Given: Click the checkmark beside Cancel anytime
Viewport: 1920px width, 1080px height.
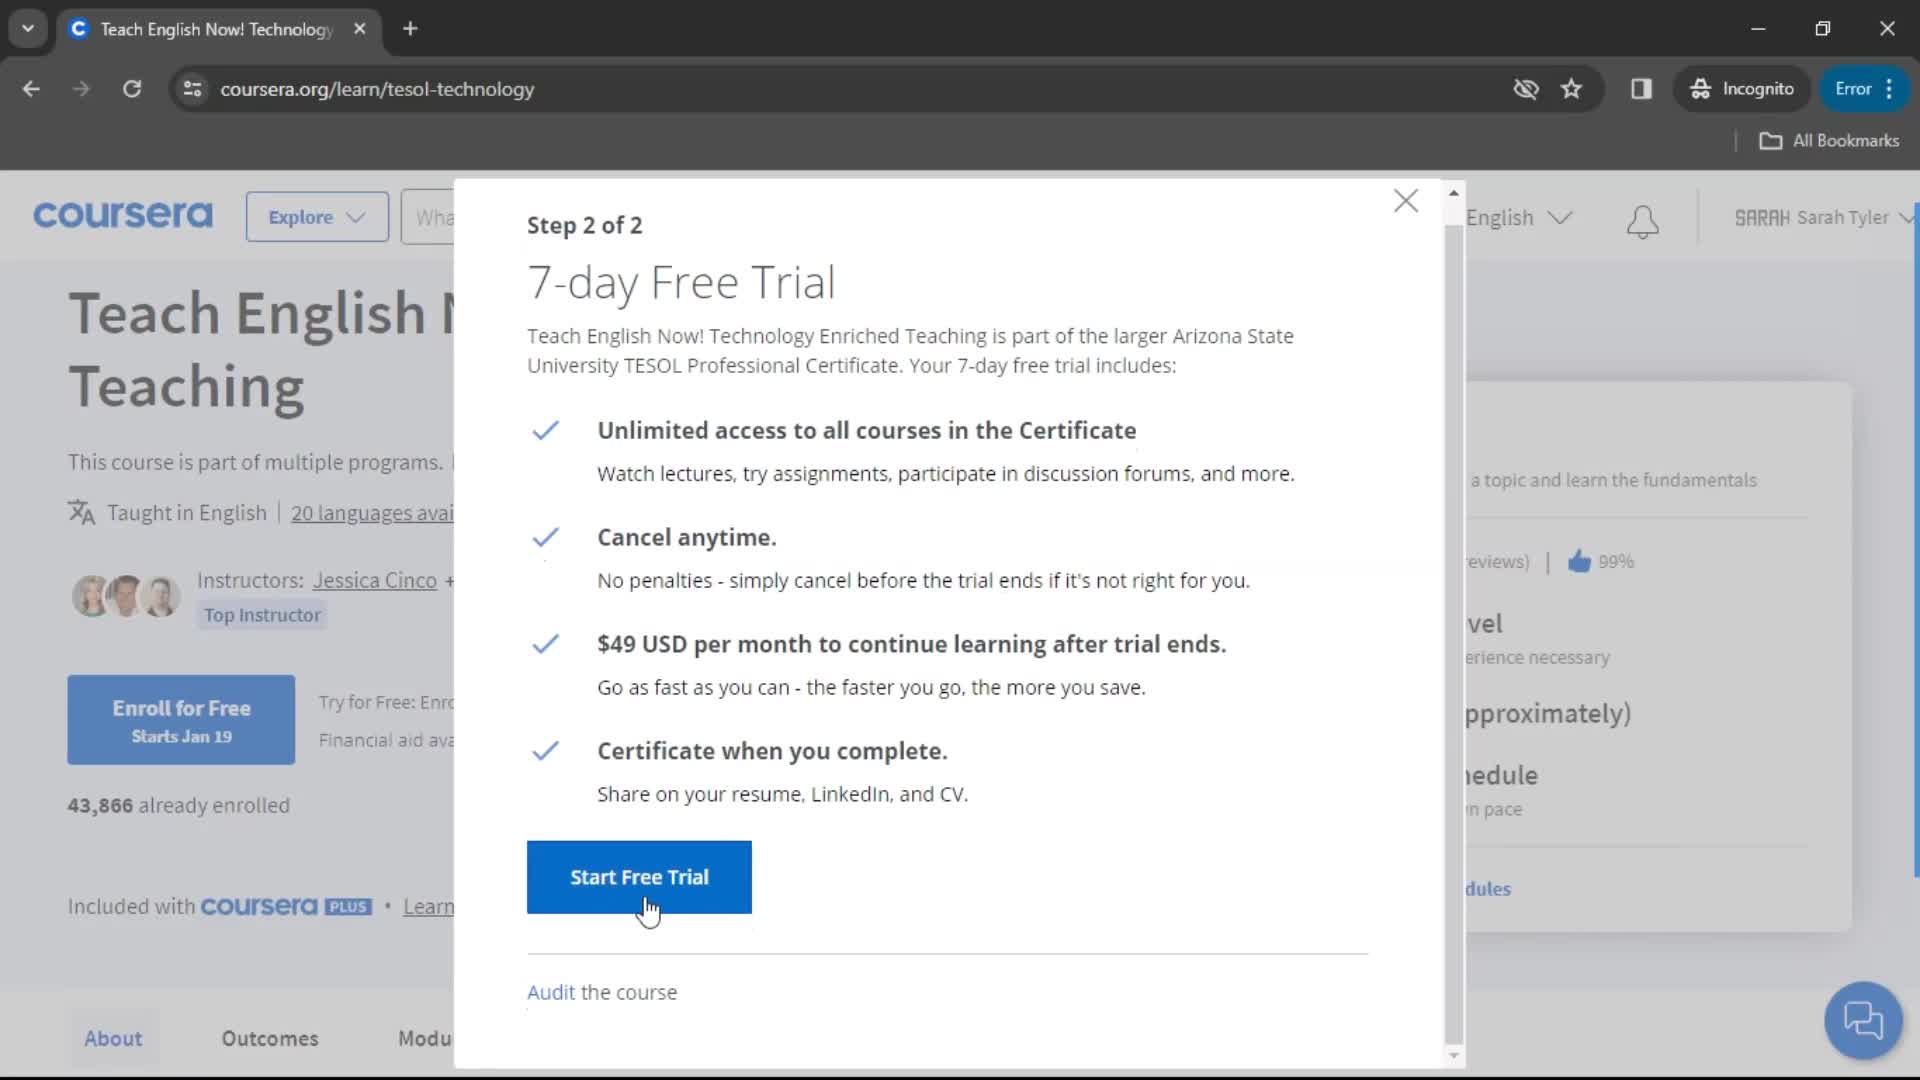Looking at the screenshot, I should click(x=545, y=537).
